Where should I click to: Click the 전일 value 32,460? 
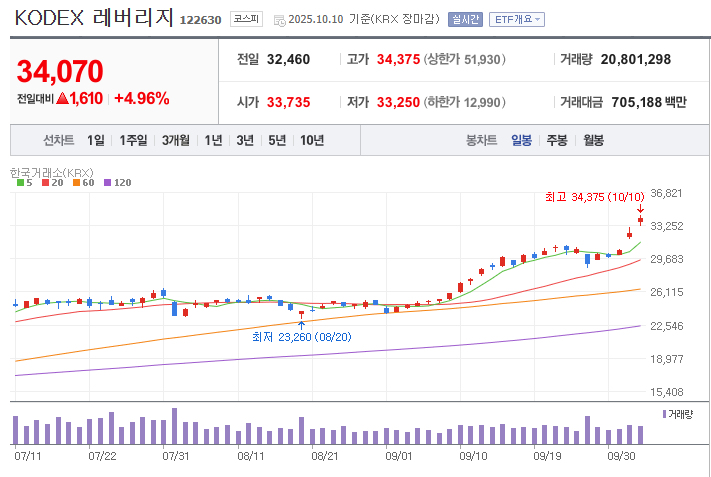[288, 59]
